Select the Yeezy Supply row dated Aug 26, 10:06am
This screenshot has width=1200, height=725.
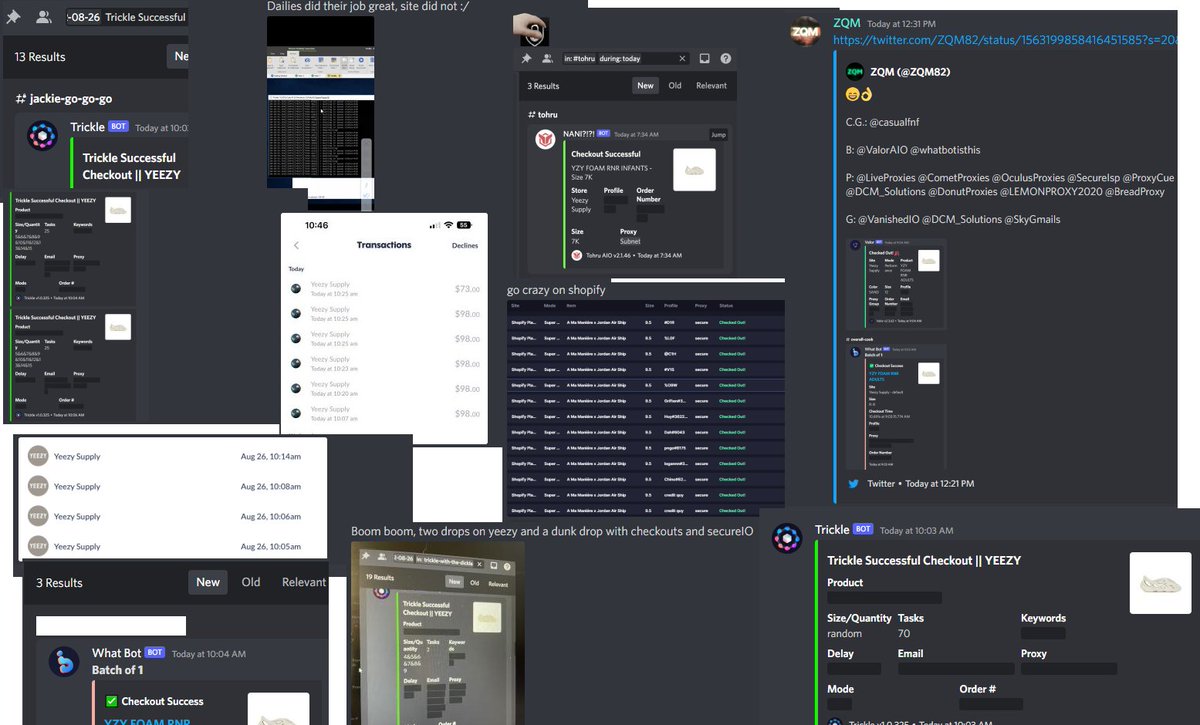coord(172,516)
